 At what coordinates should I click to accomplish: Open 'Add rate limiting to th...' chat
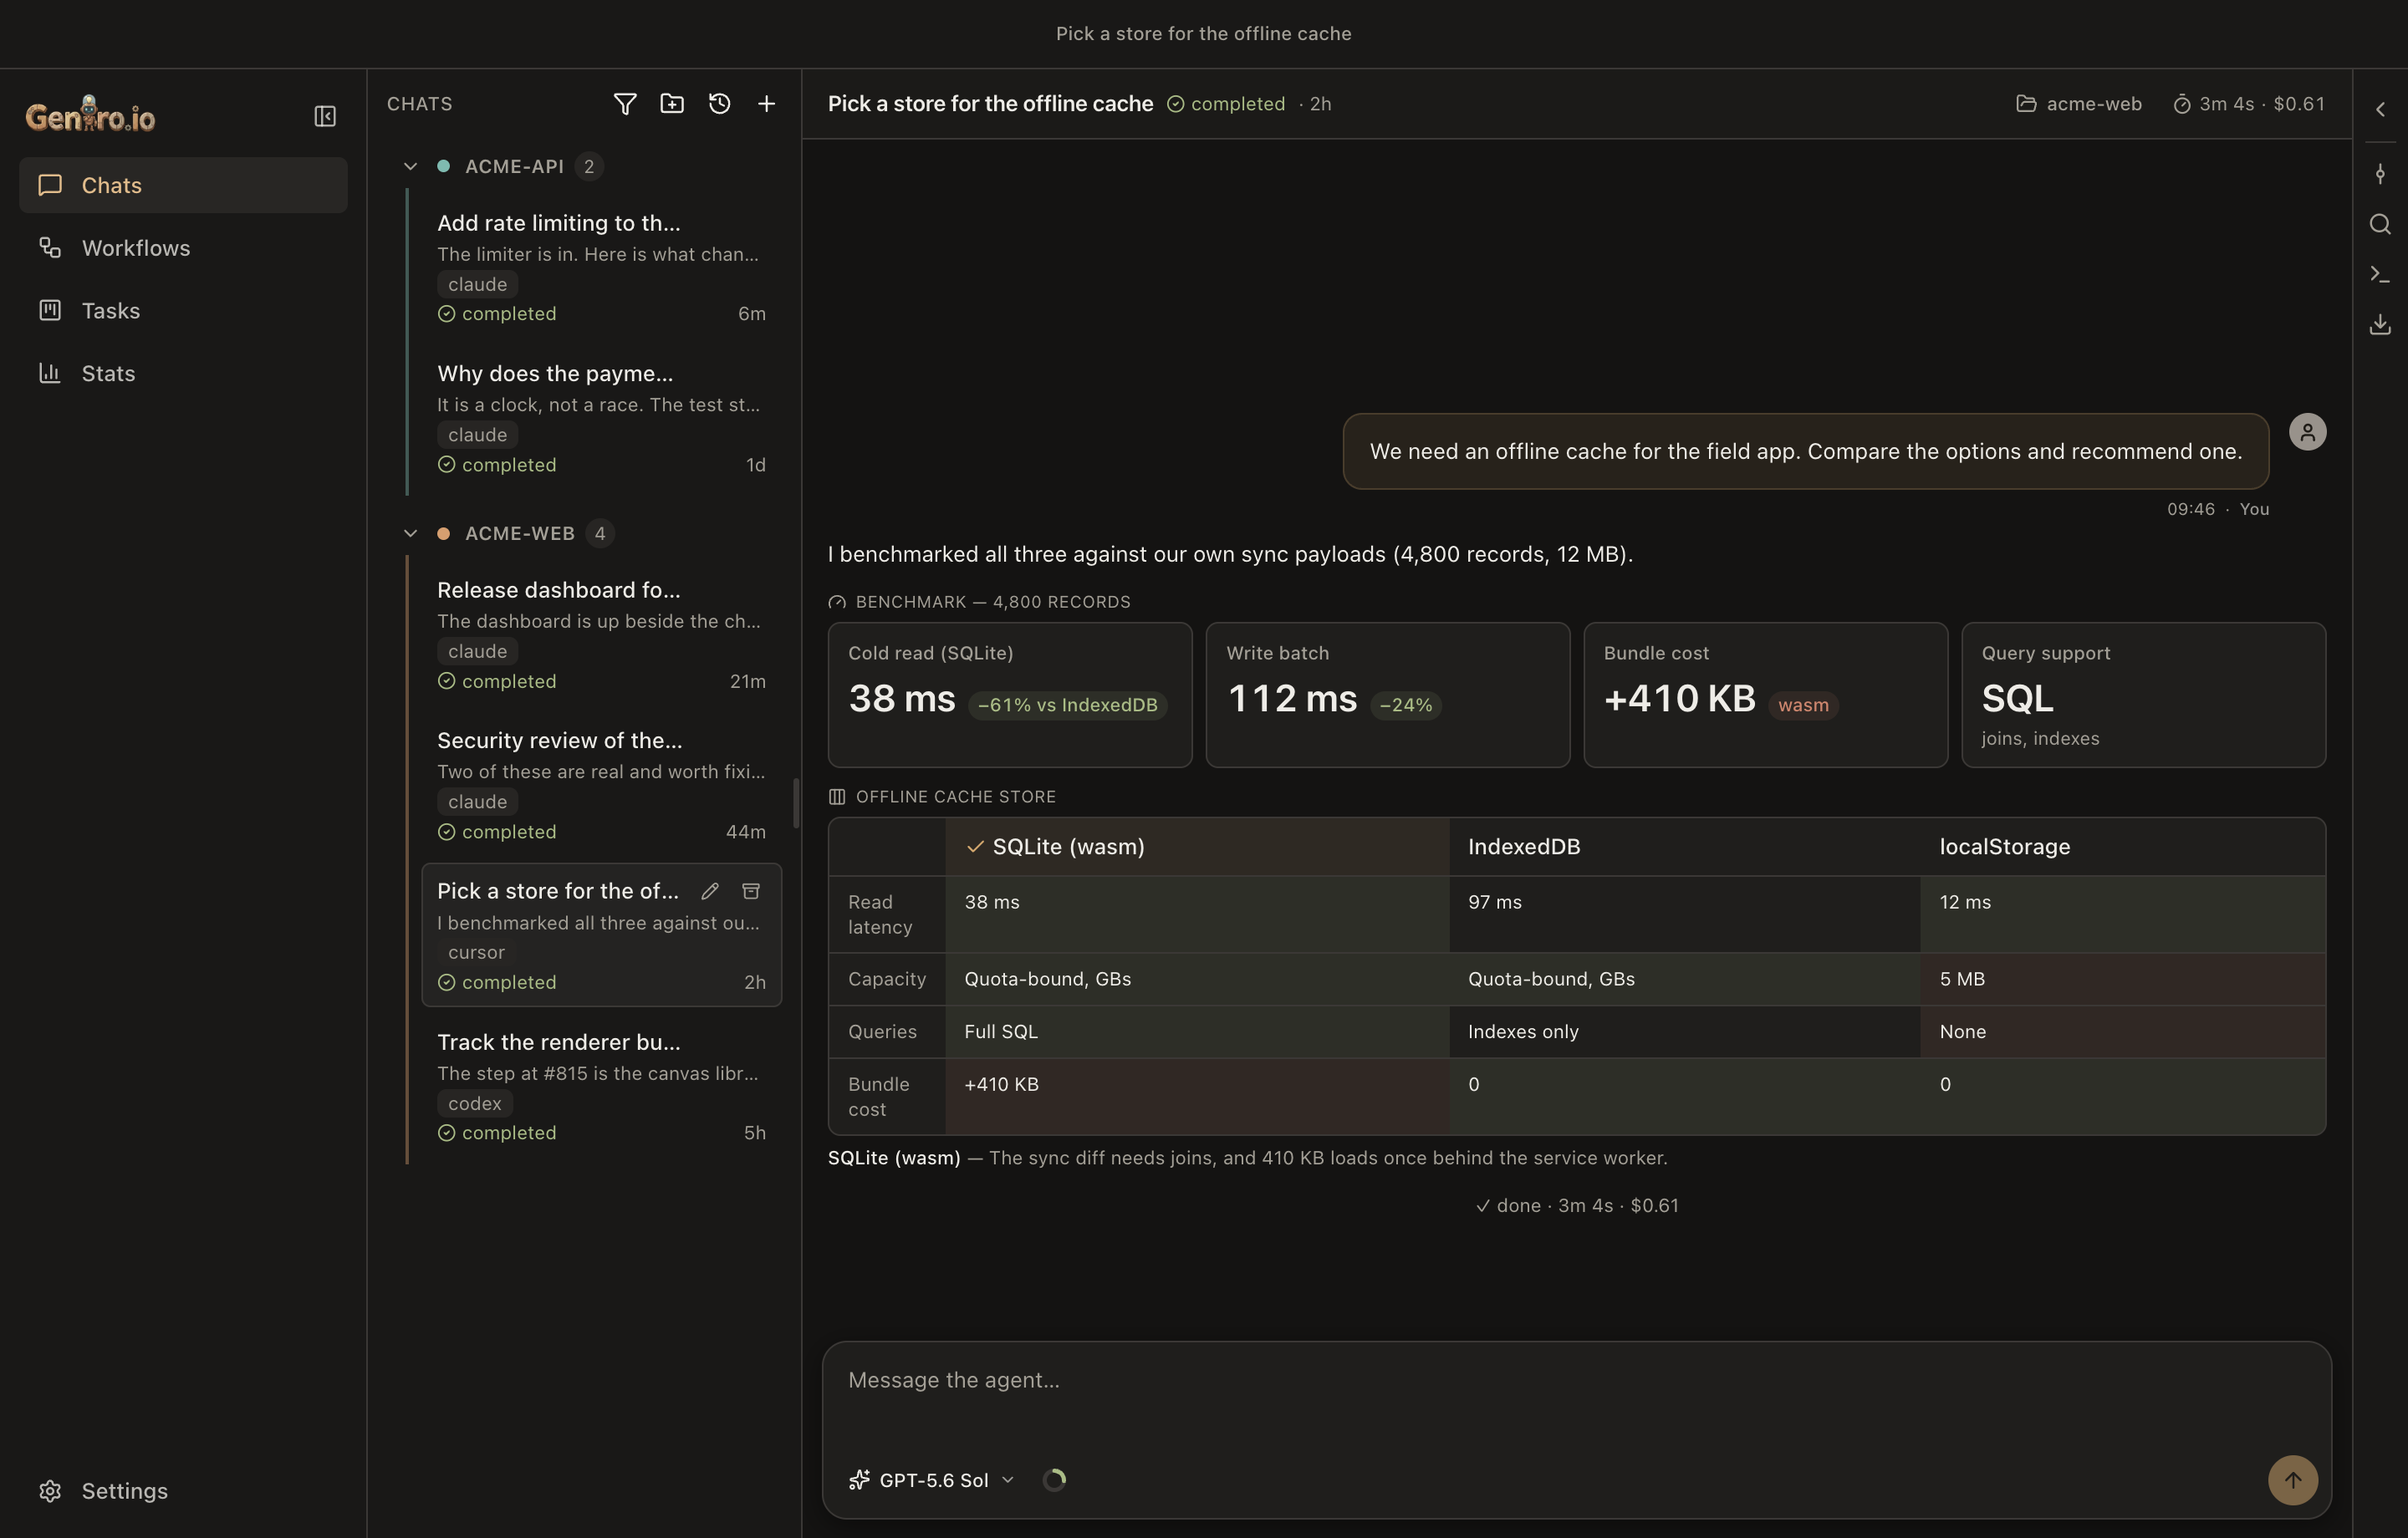pyautogui.click(x=601, y=268)
